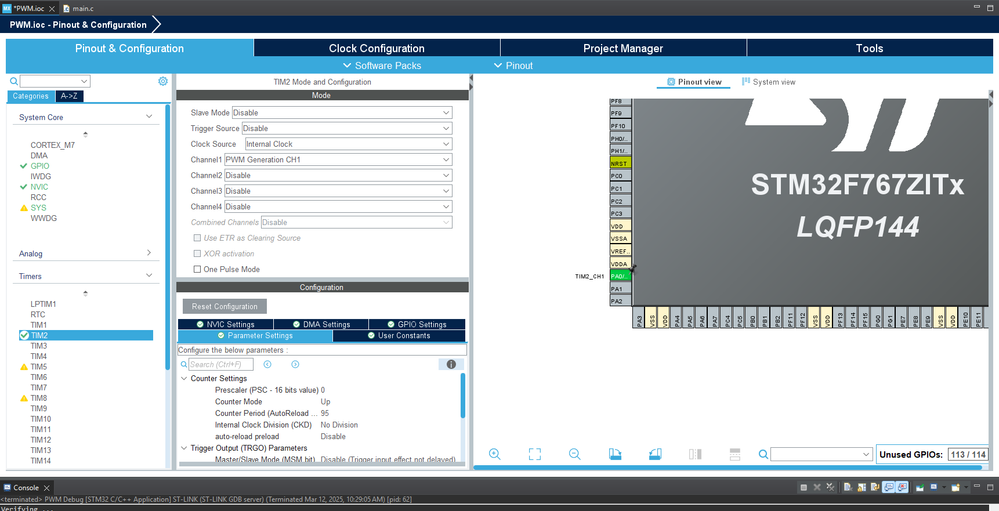Image resolution: width=999 pixels, height=511 pixels.
Task: Open the pin search combo box
Action: (x=821, y=454)
